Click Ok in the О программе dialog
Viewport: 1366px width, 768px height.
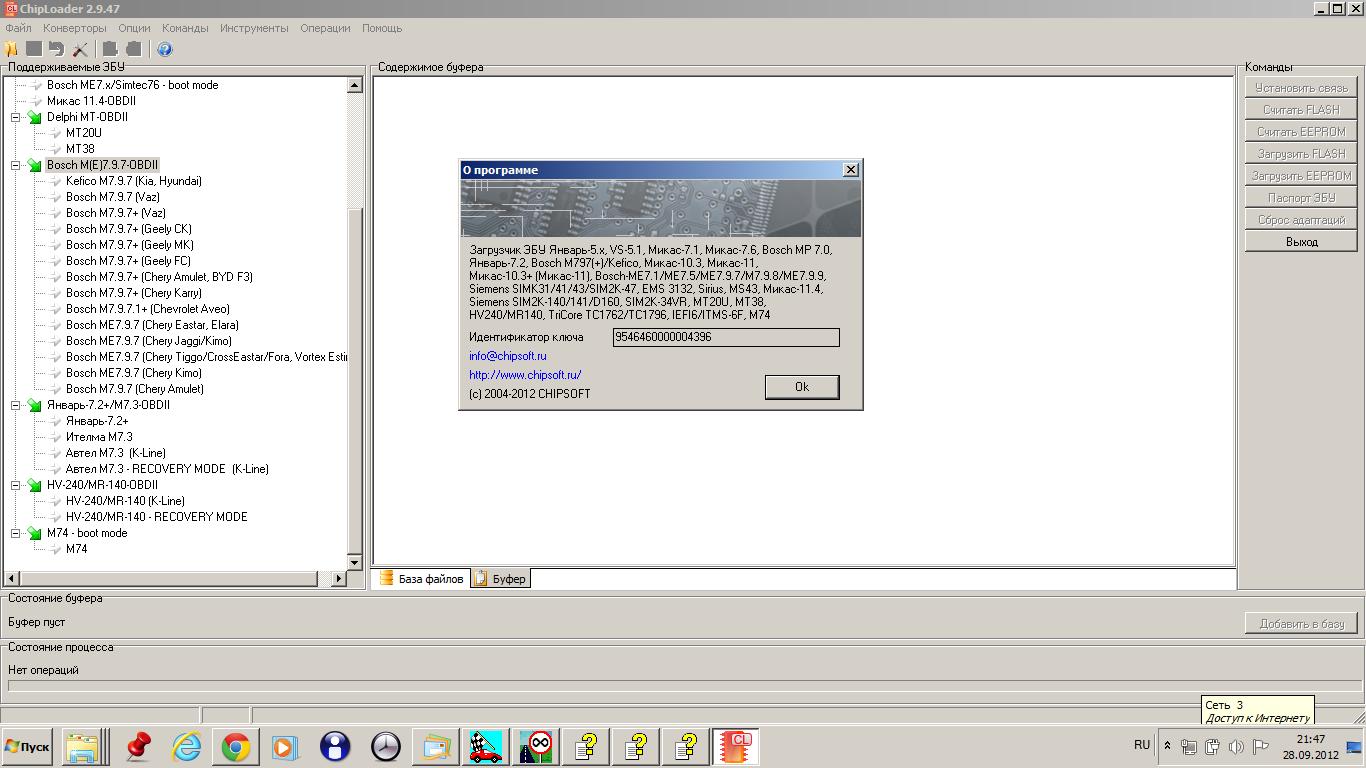(x=802, y=387)
